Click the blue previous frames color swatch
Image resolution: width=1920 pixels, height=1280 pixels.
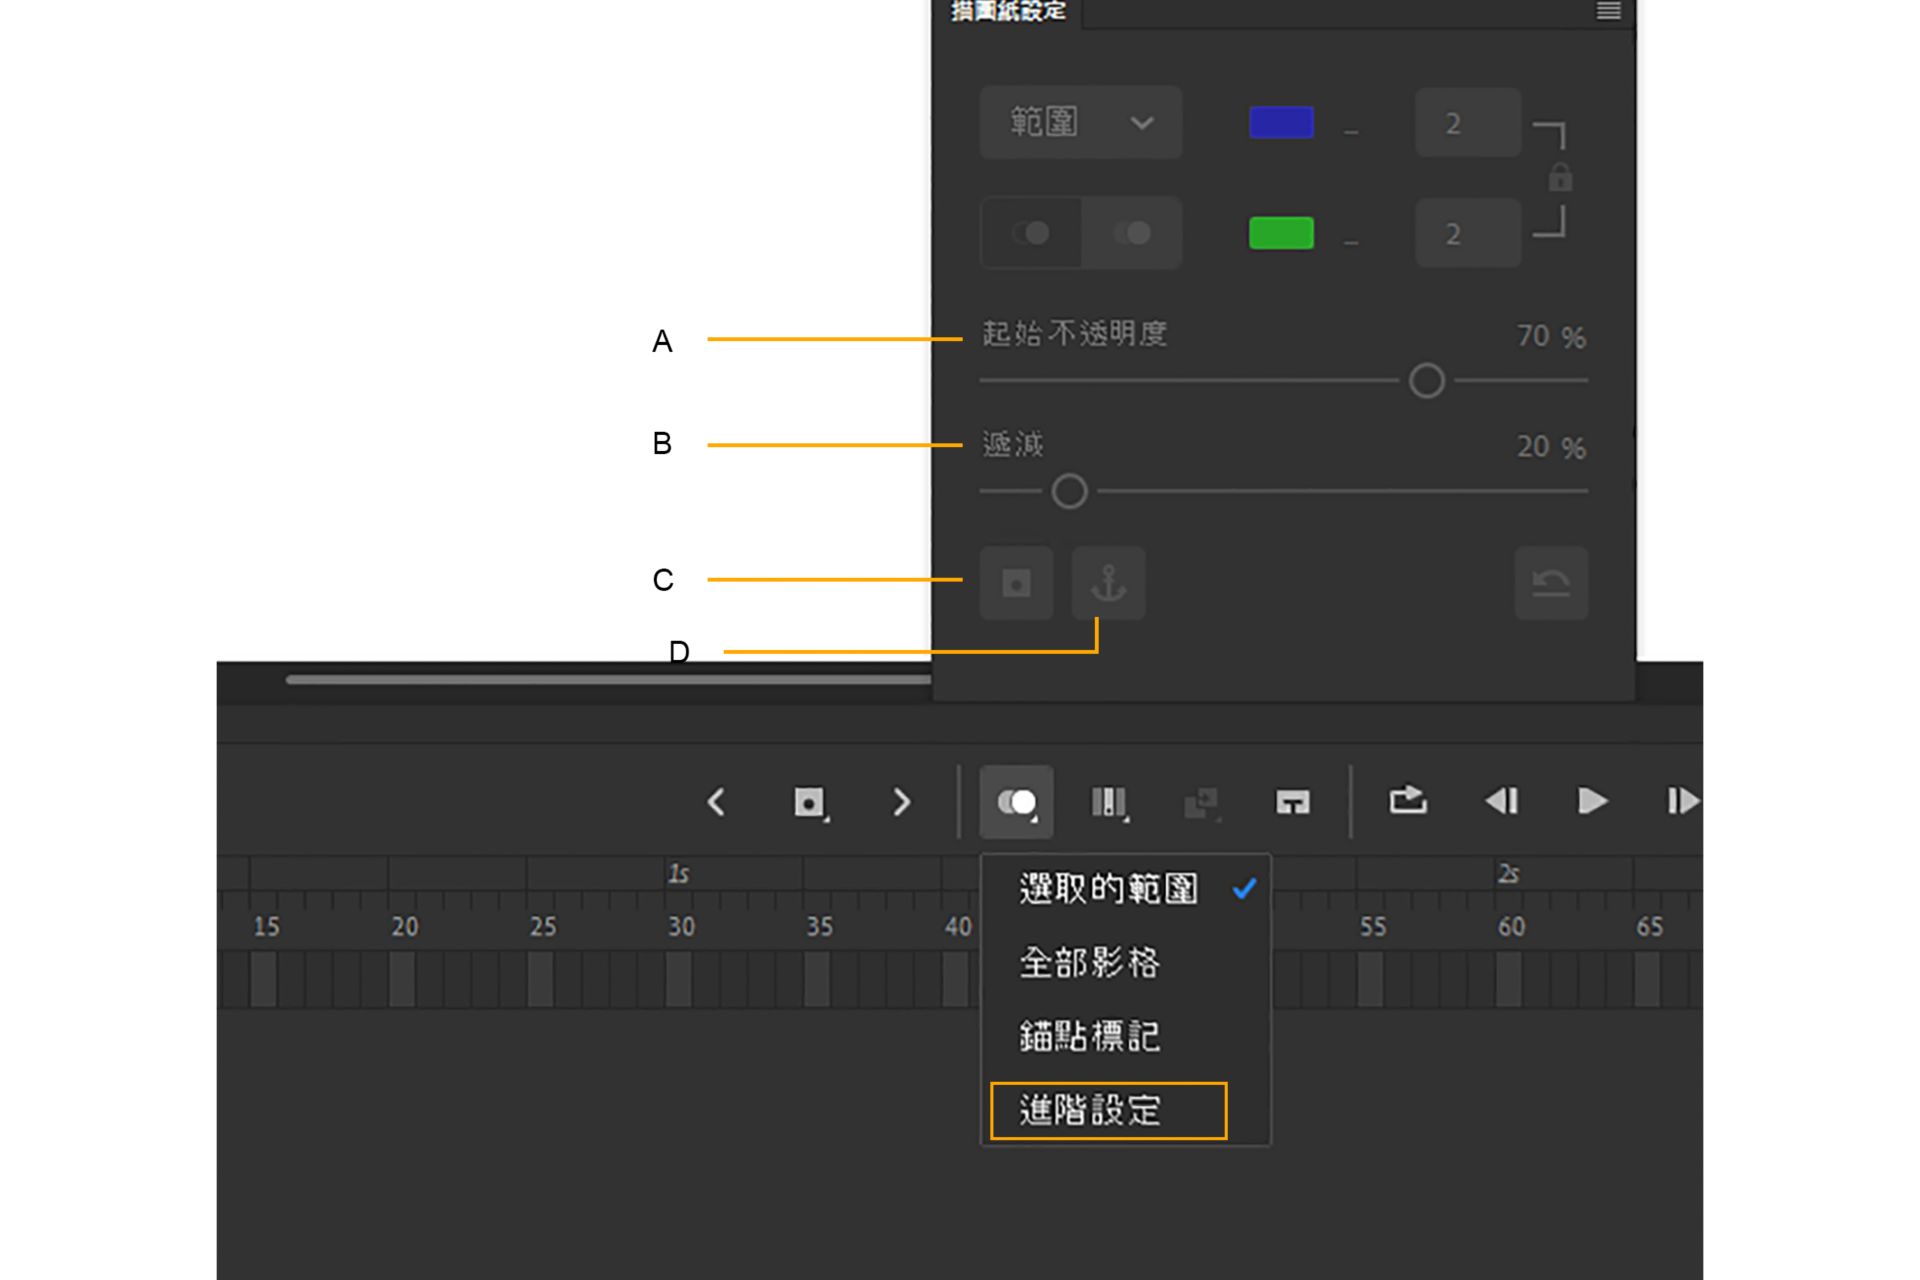click(1281, 122)
